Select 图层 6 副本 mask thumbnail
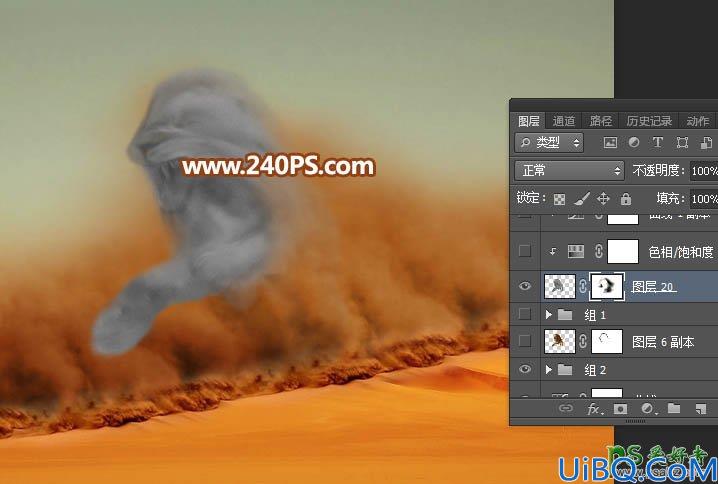Image resolution: width=718 pixels, height=484 pixels. 607,342
